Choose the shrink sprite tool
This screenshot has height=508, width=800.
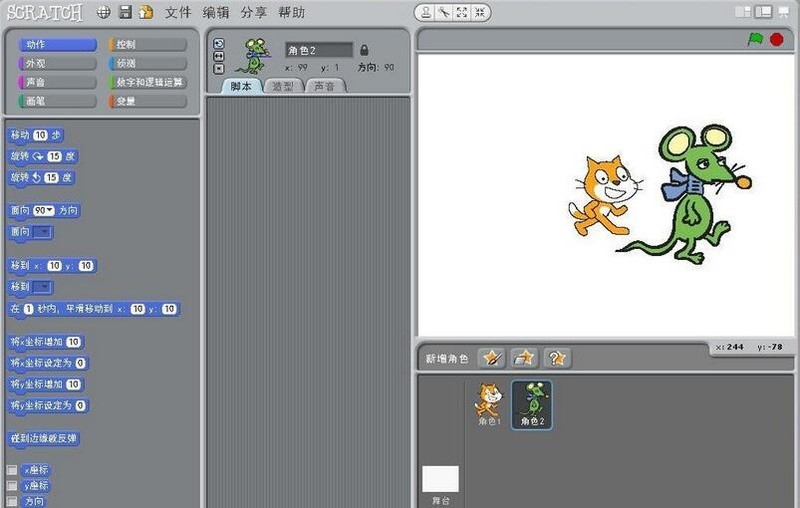click(481, 13)
